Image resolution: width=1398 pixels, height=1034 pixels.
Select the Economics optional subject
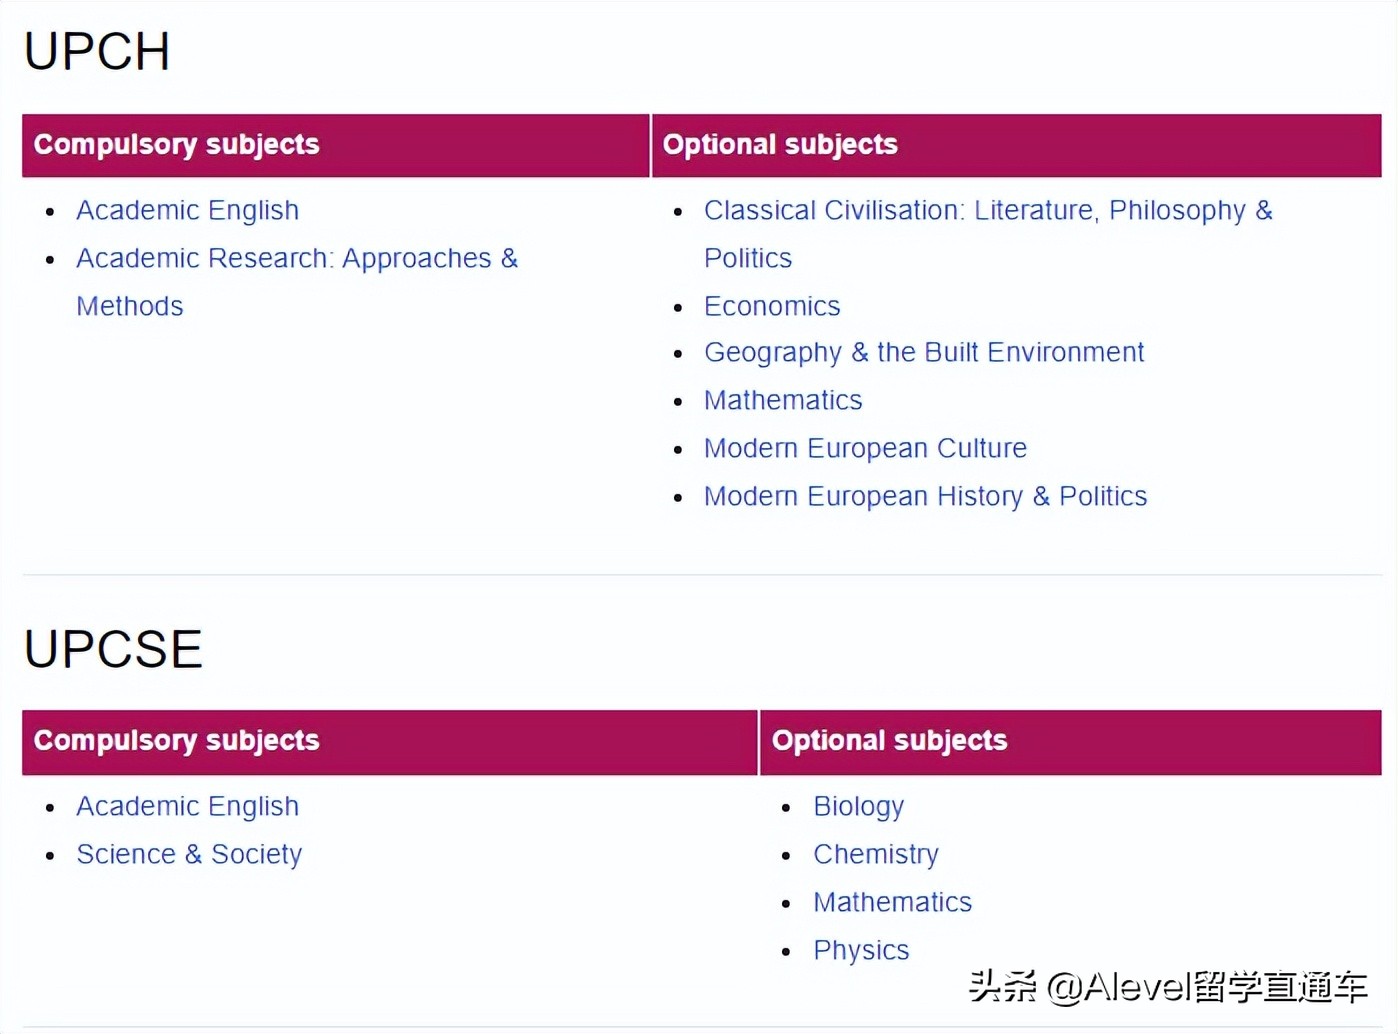(772, 306)
